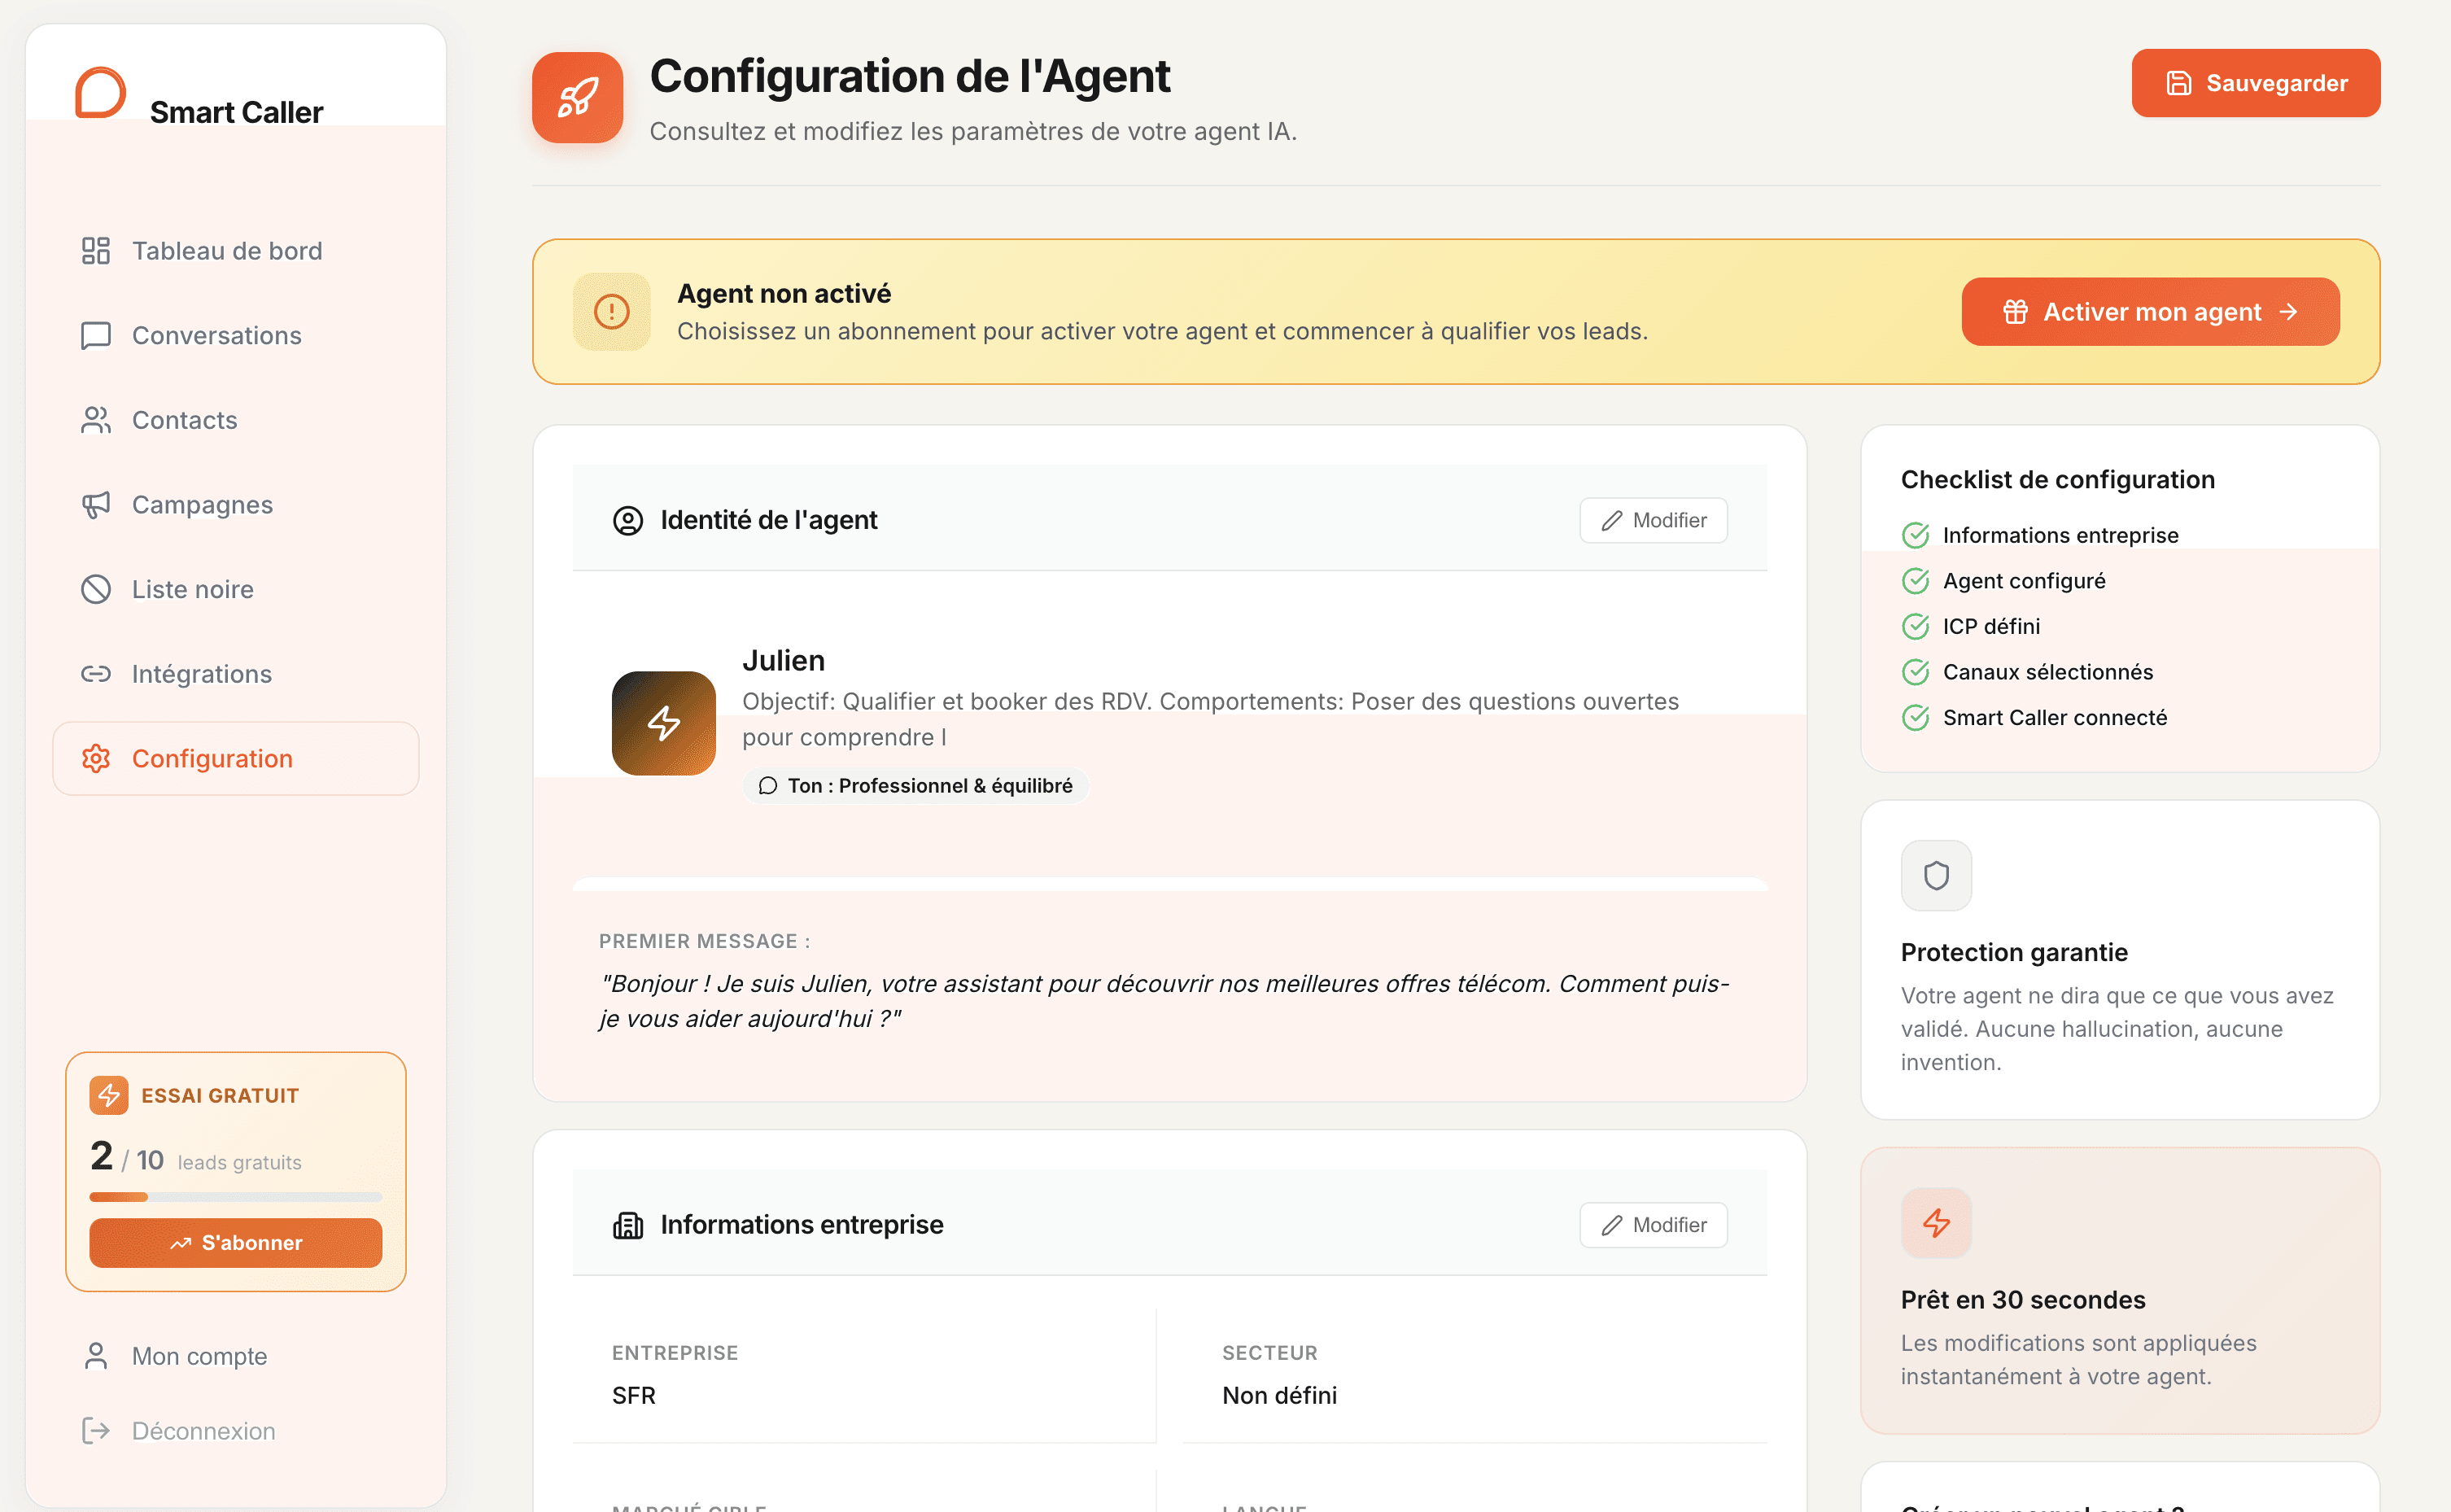This screenshot has width=2451, height=1512.
Task: Click the shield icon above Protection garantie
Action: coord(1935,875)
